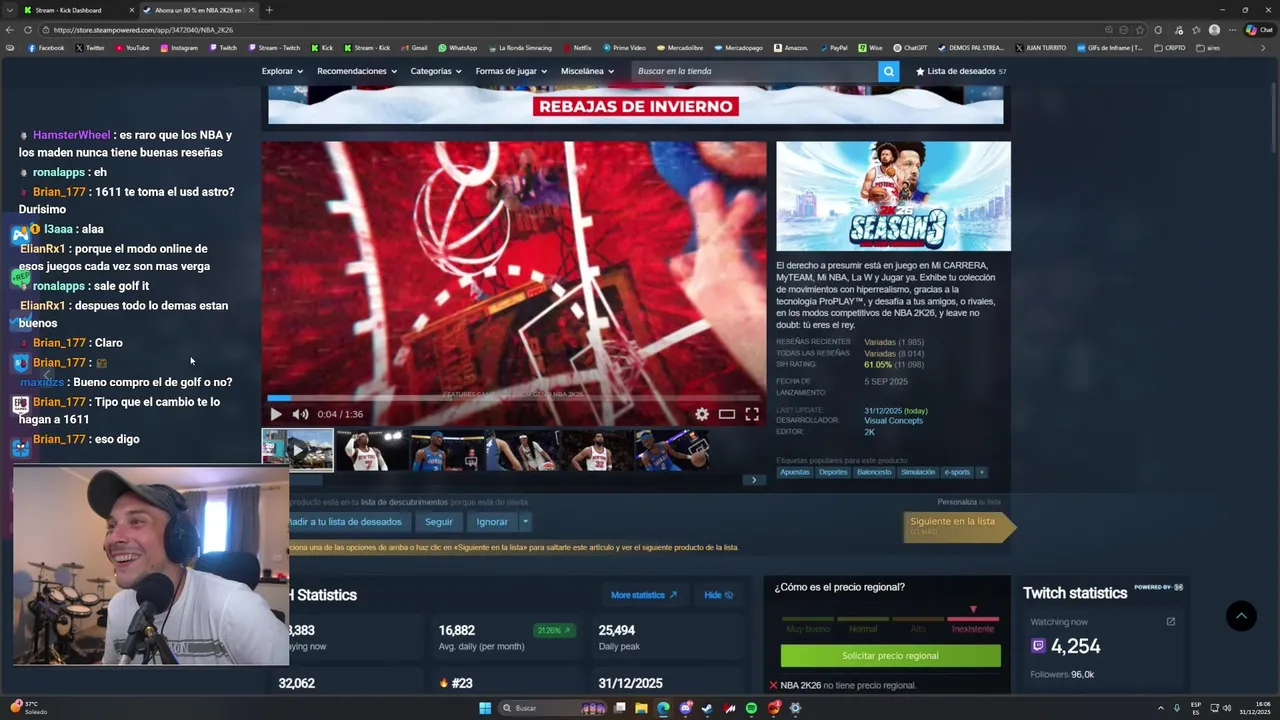Show hidden system tray icons
The image size is (1280, 720).
coord(1161,708)
